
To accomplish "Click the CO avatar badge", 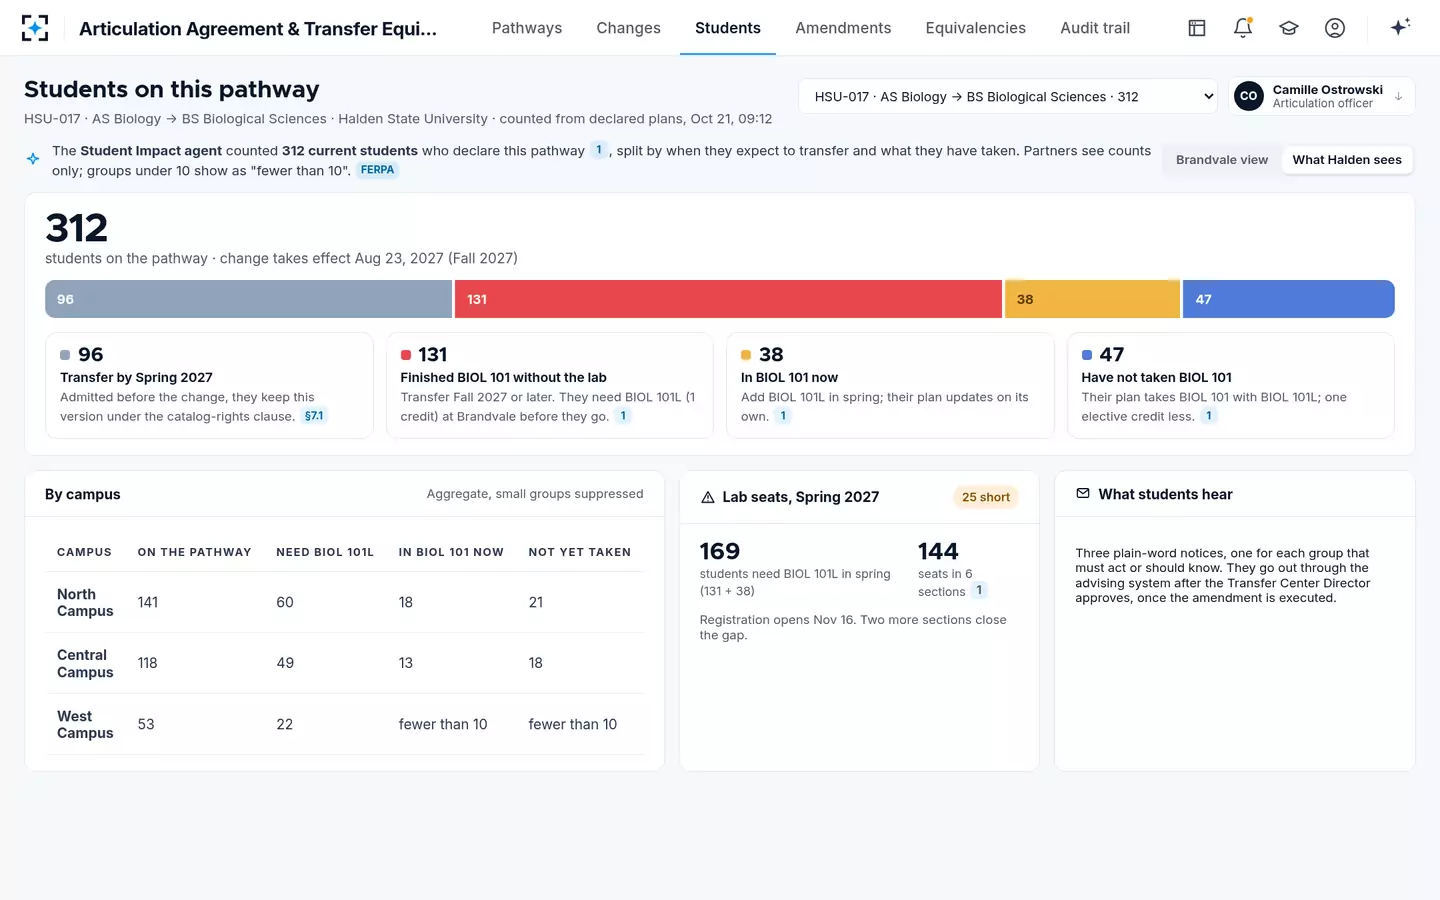I will (x=1248, y=96).
